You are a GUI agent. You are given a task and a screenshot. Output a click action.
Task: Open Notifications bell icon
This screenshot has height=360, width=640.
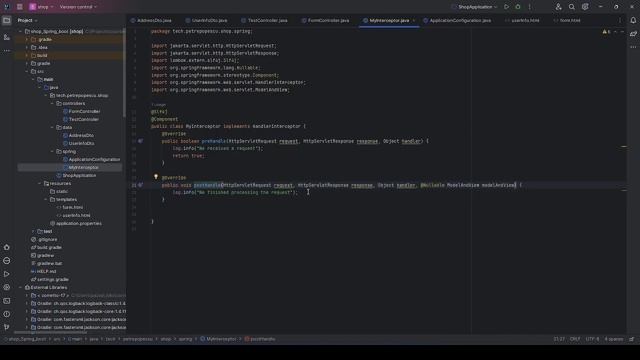pyautogui.click(x=633, y=20)
